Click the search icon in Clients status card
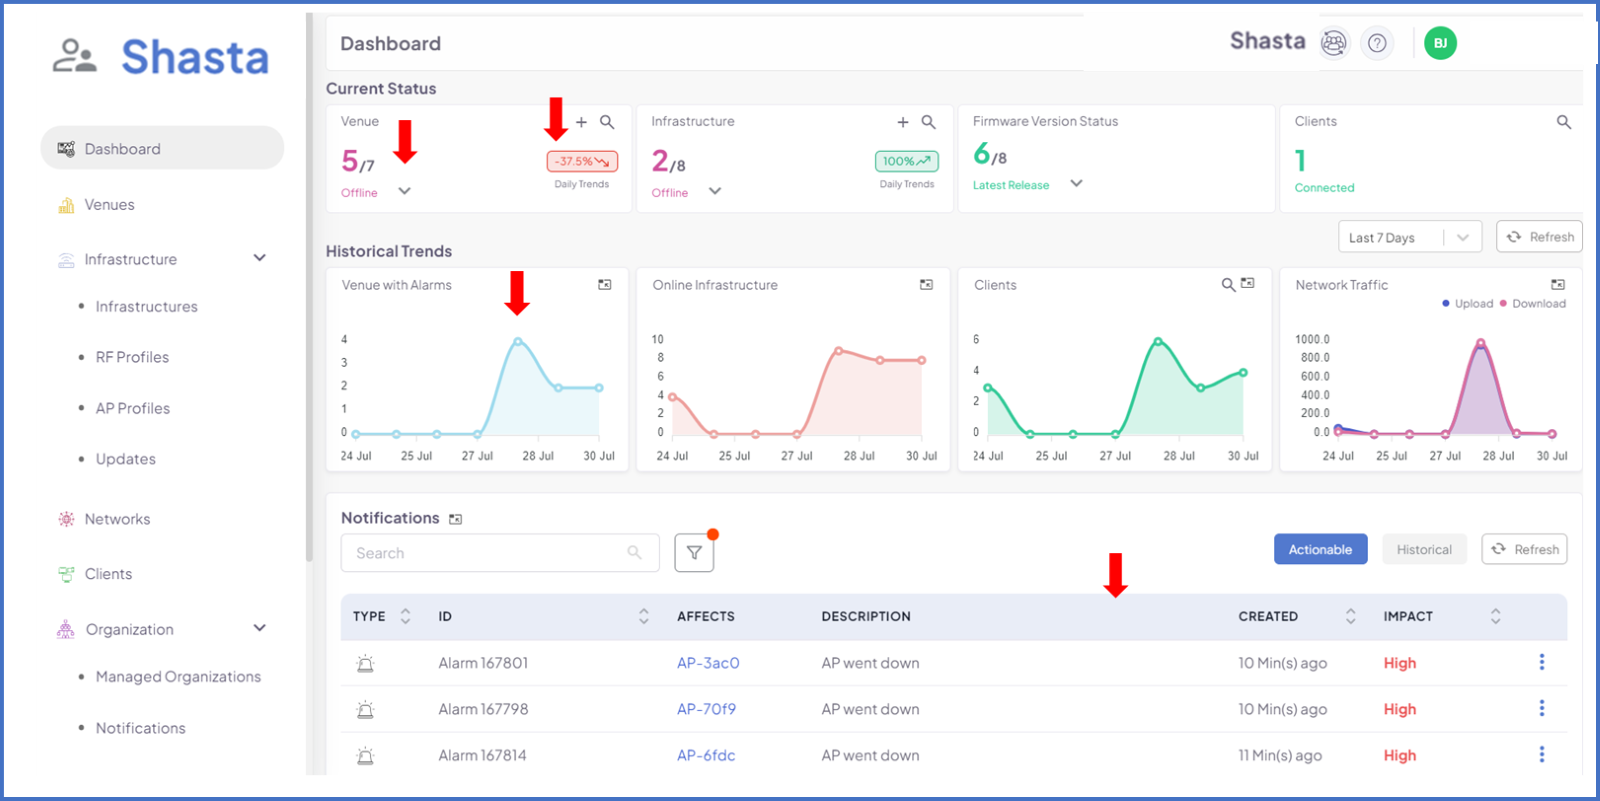The width and height of the screenshot is (1600, 801). [x=1564, y=122]
